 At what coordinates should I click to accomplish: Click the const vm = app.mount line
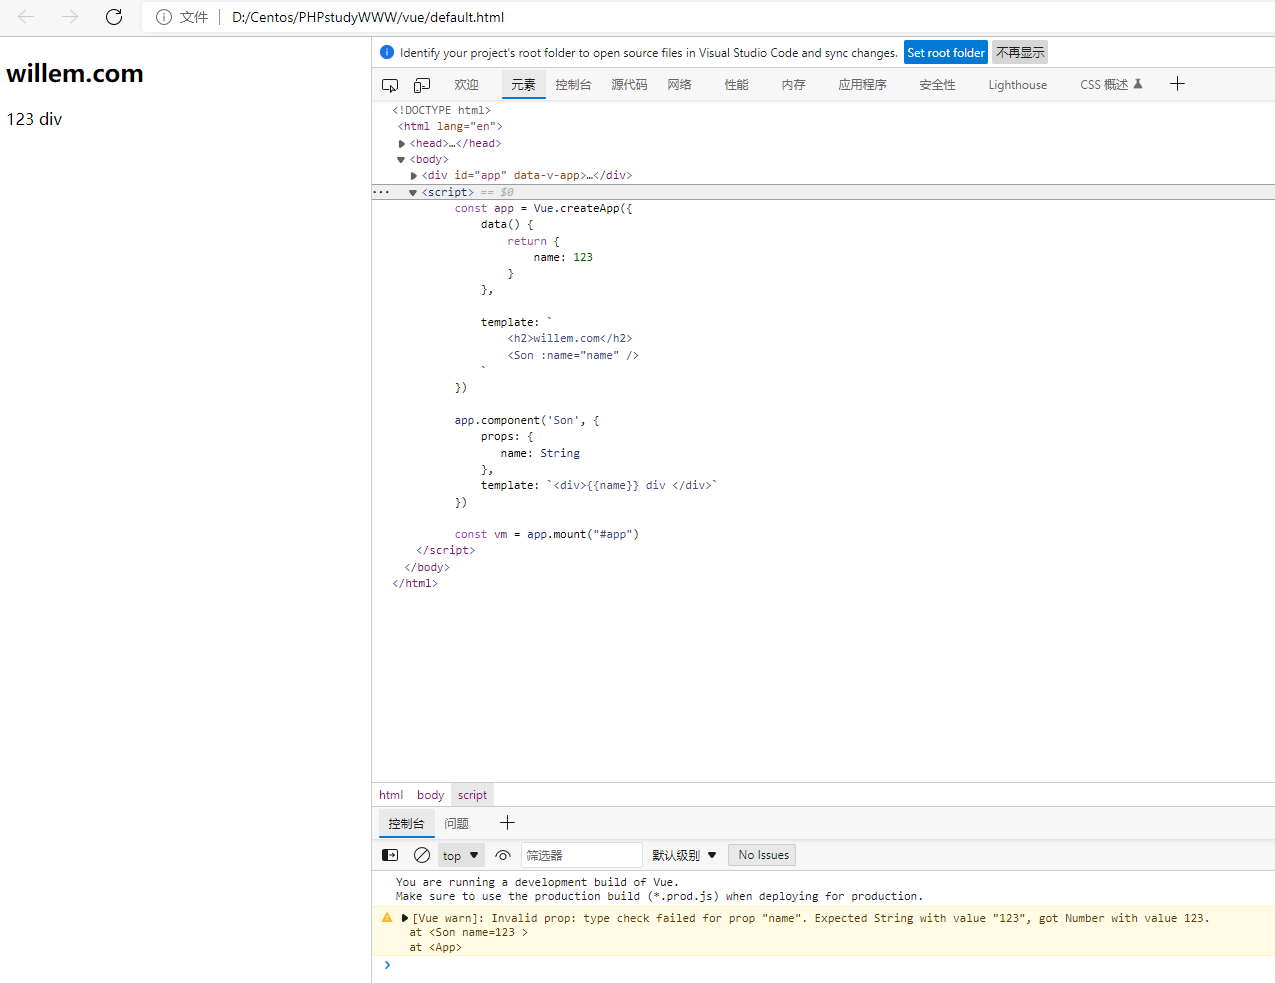(547, 534)
